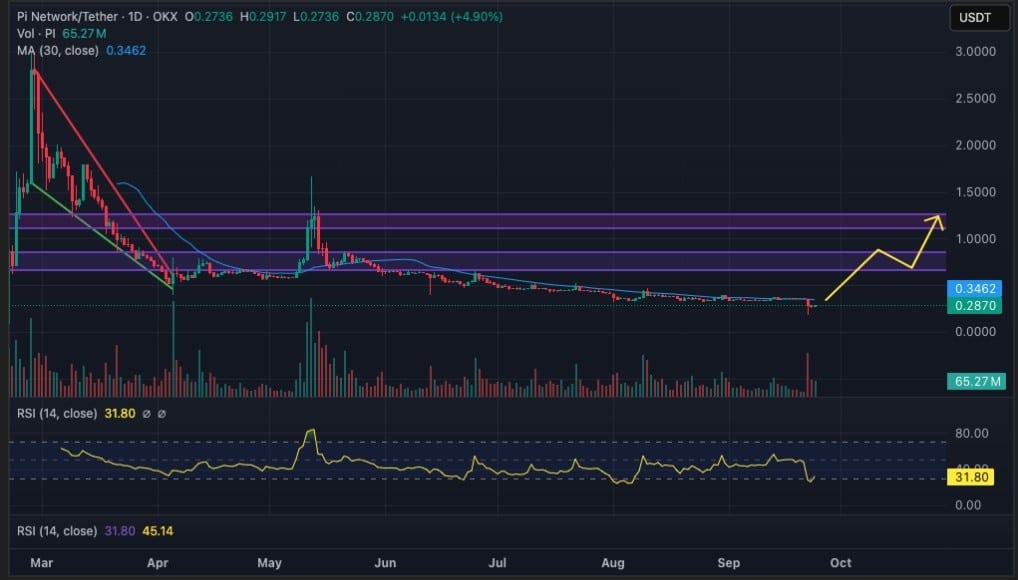Select the 0.3462 value in the MA legend
The width and height of the screenshot is (1018, 580).
tap(126, 51)
